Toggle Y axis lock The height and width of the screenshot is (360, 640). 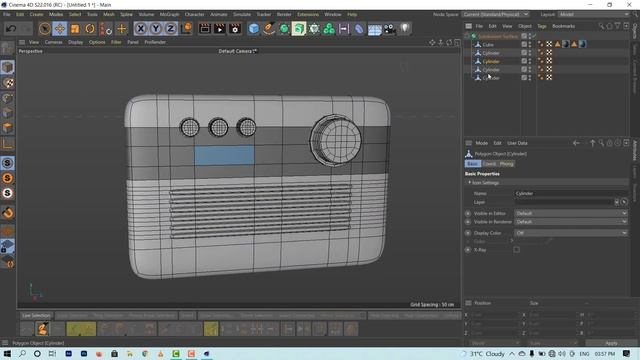coord(156,29)
